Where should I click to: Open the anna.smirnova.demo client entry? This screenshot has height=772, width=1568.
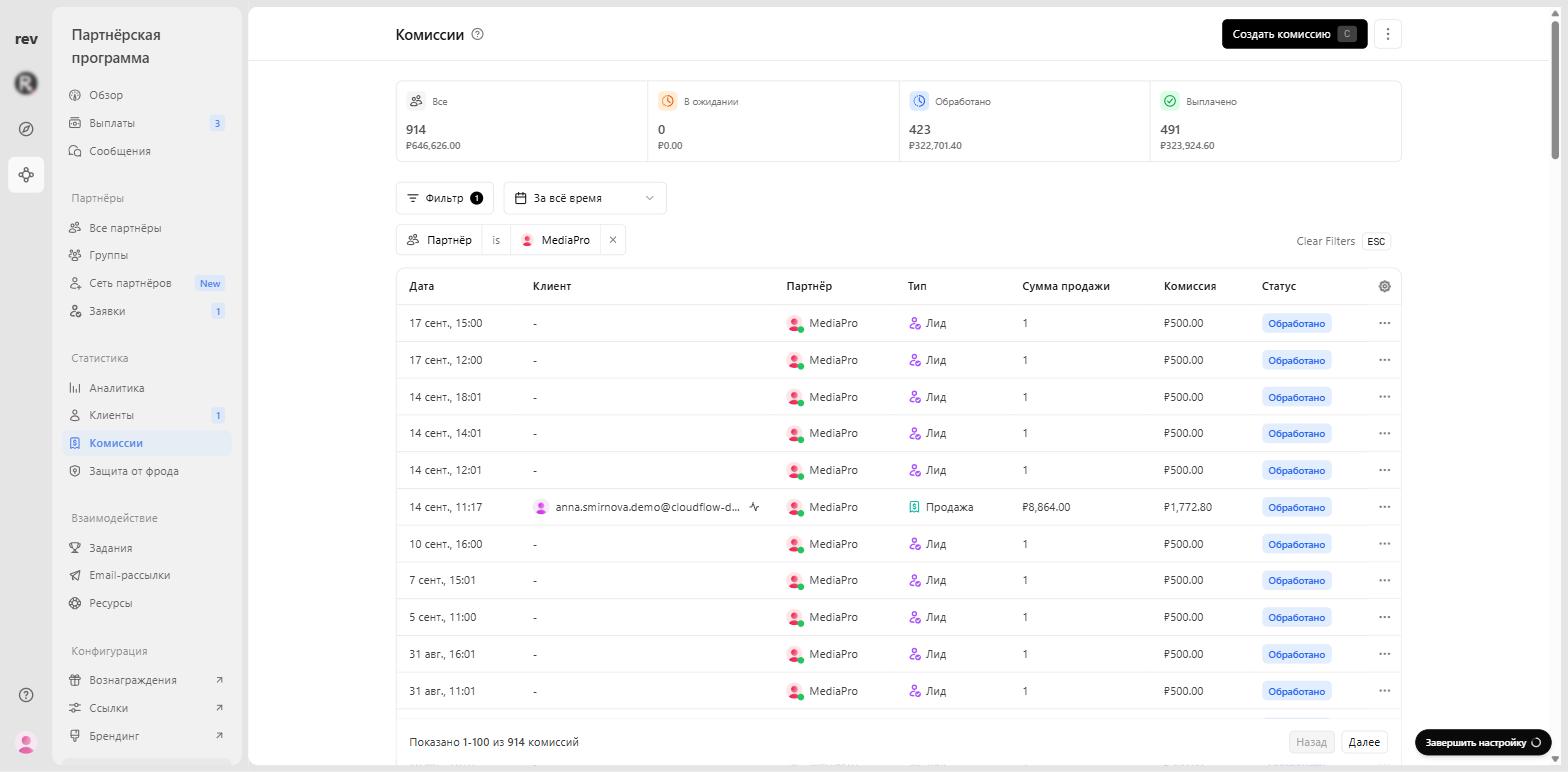pyautogui.click(x=647, y=507)
